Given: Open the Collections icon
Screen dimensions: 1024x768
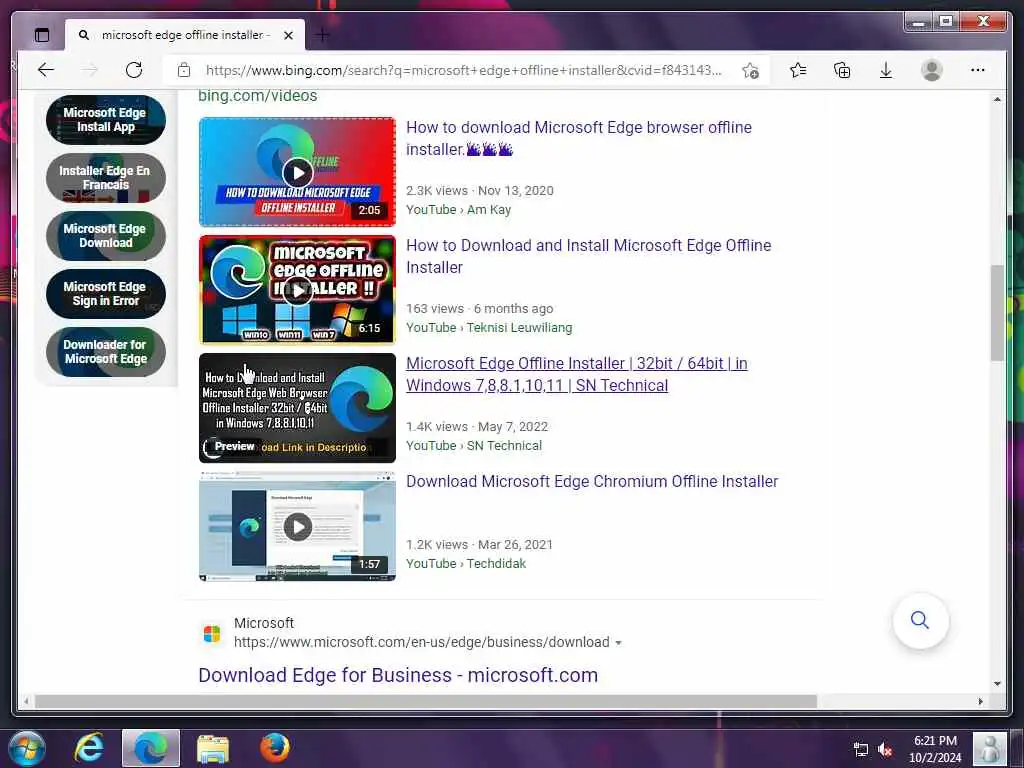Looking at the screenshot, I should click(x=842, y=70).
